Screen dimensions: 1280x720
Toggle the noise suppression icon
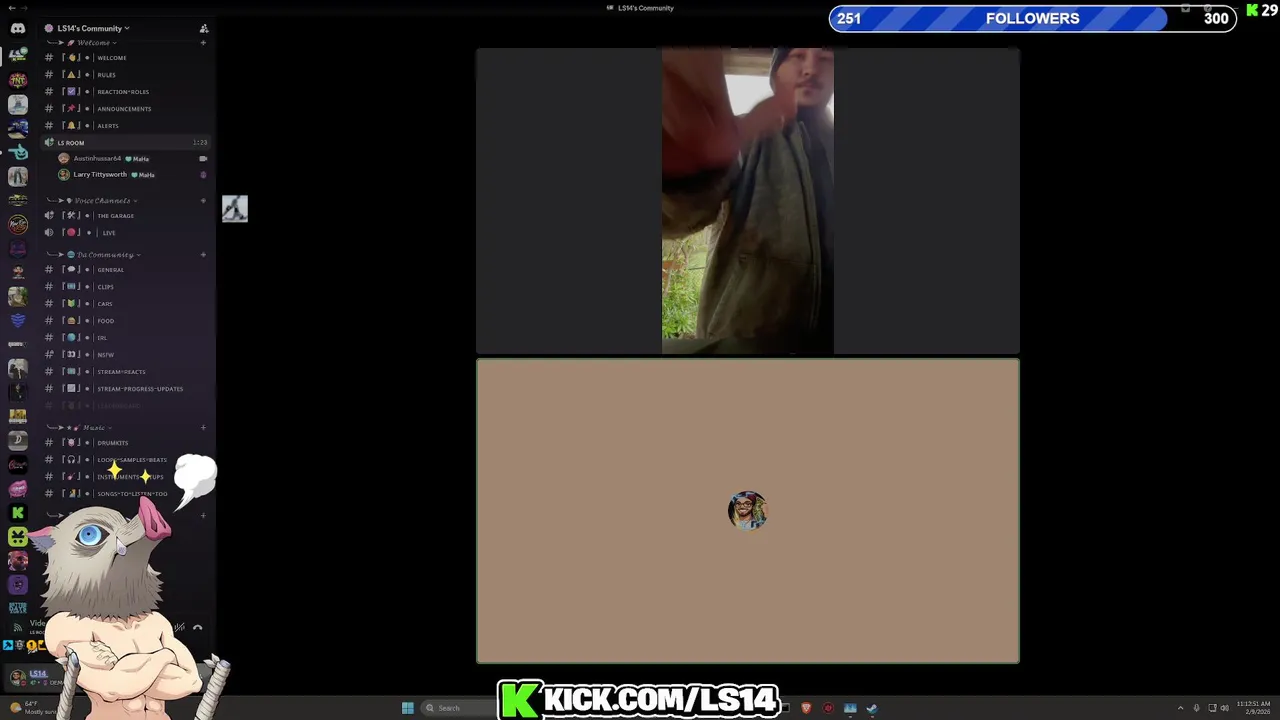point(179,628)
